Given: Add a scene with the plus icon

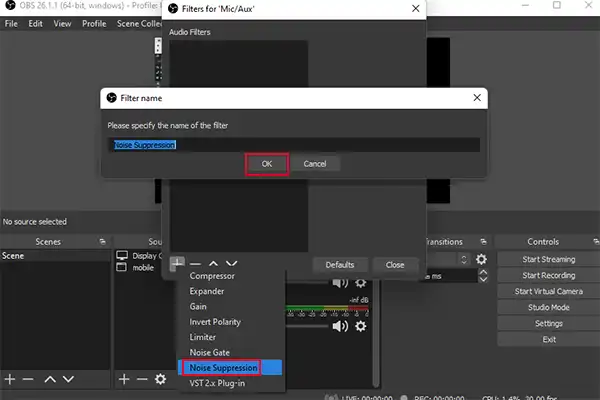Looking at the screenshot, I should click(10, 379).
